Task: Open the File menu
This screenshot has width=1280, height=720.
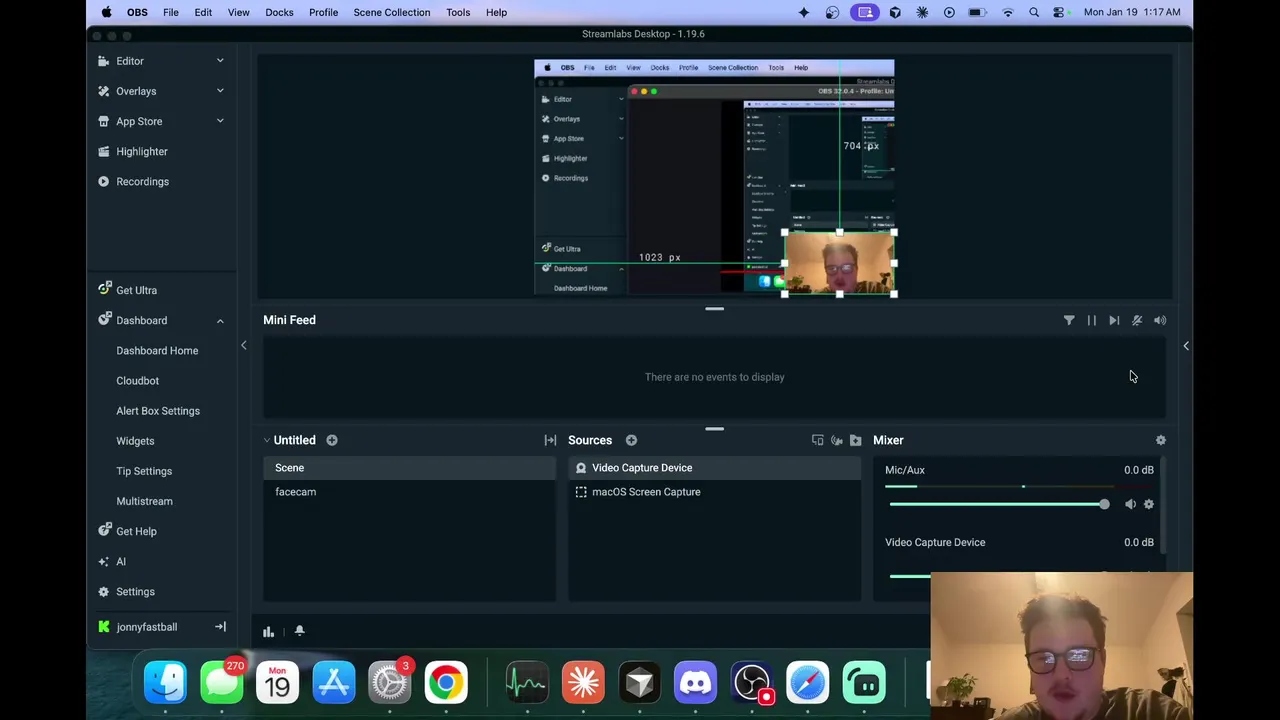Action: coord(171,12)
